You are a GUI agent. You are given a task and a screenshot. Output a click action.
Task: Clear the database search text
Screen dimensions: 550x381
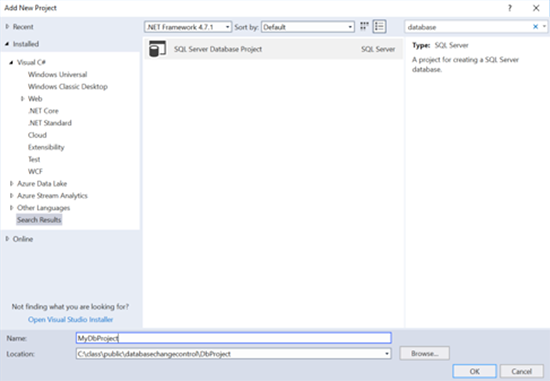535,27
